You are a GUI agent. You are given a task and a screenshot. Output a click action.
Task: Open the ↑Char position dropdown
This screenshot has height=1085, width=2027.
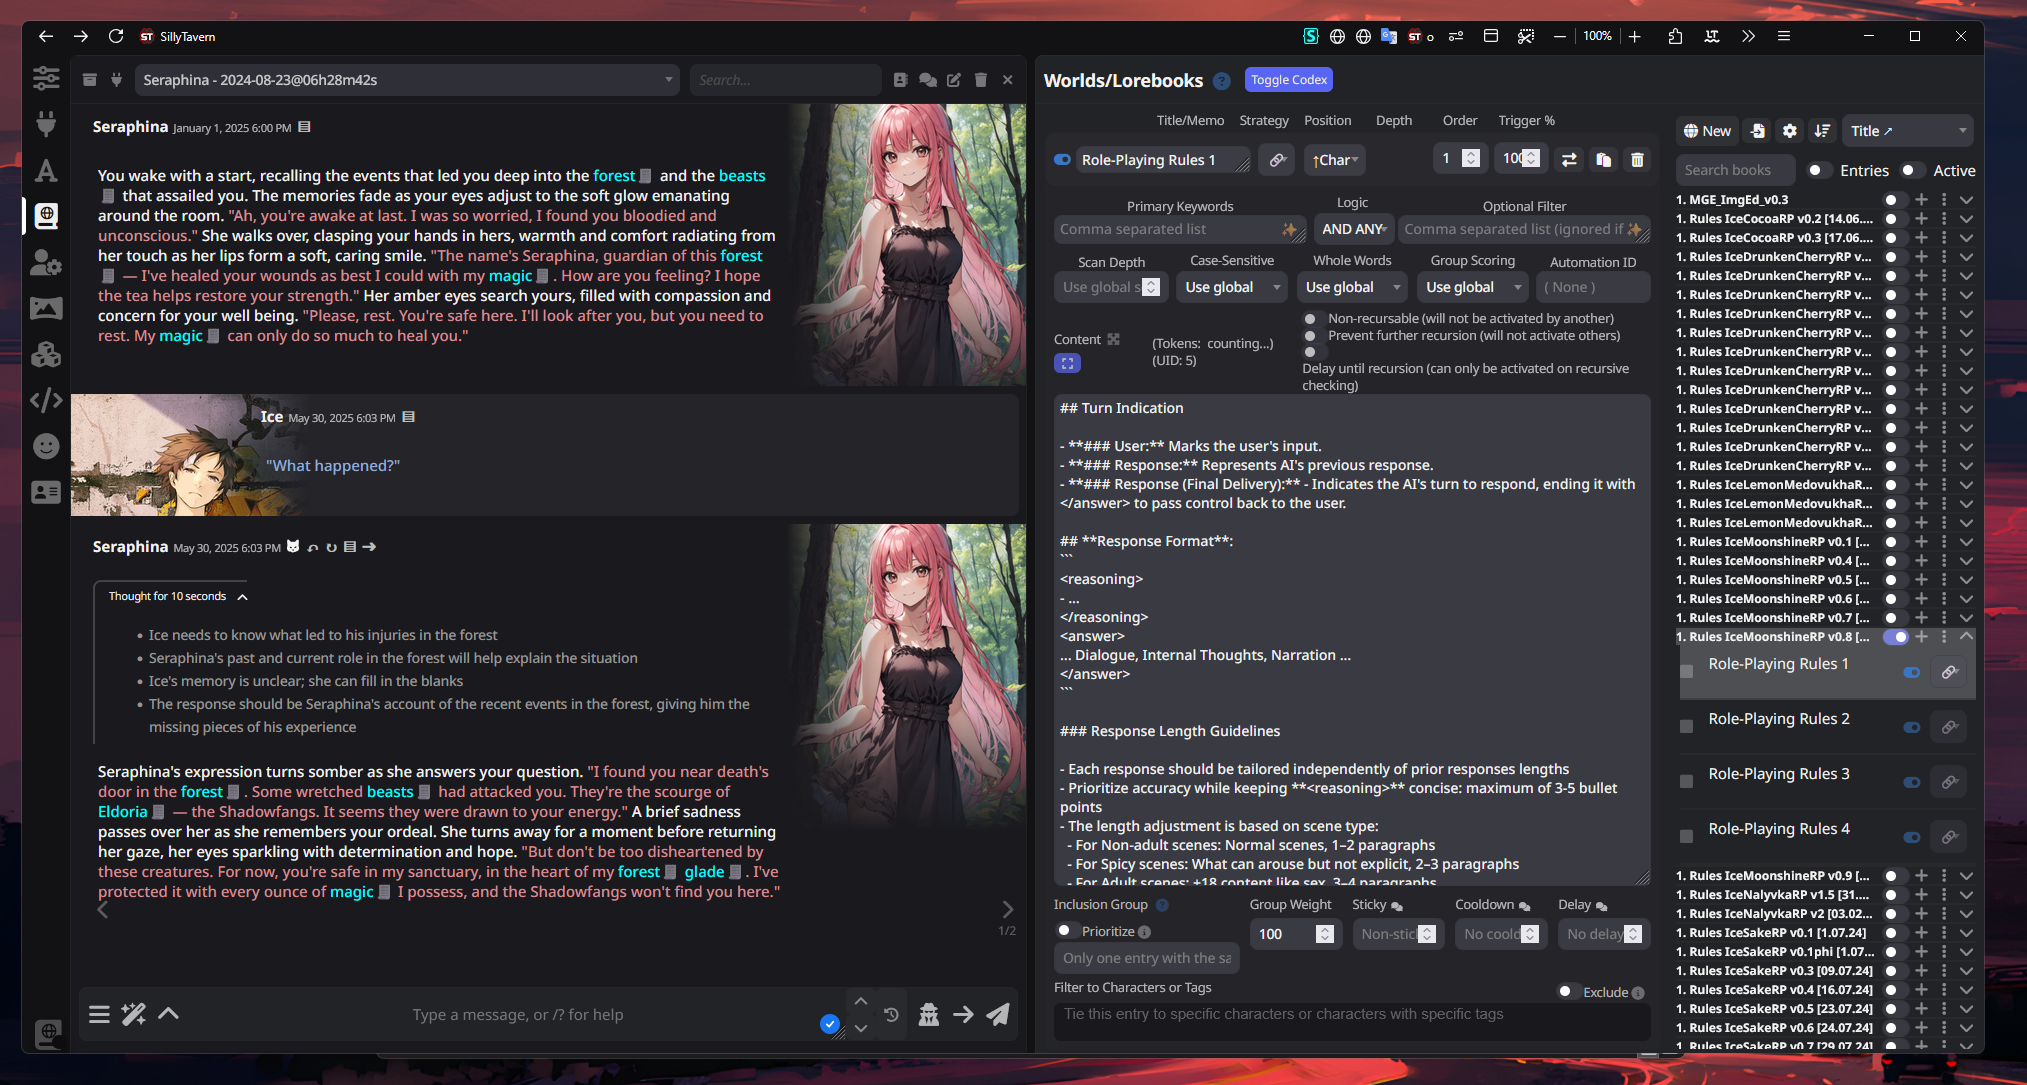coord(1334,160)
